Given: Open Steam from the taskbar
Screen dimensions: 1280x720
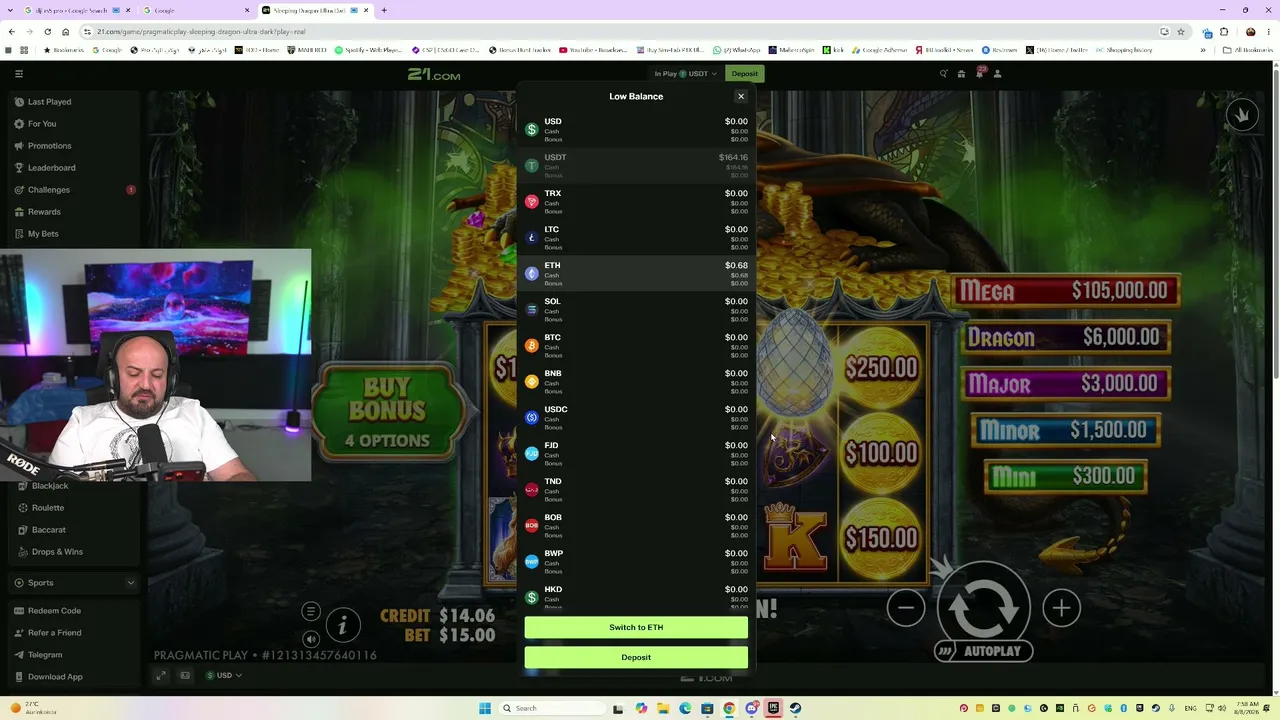Looking at the screenshot, I should click(795, 708).
